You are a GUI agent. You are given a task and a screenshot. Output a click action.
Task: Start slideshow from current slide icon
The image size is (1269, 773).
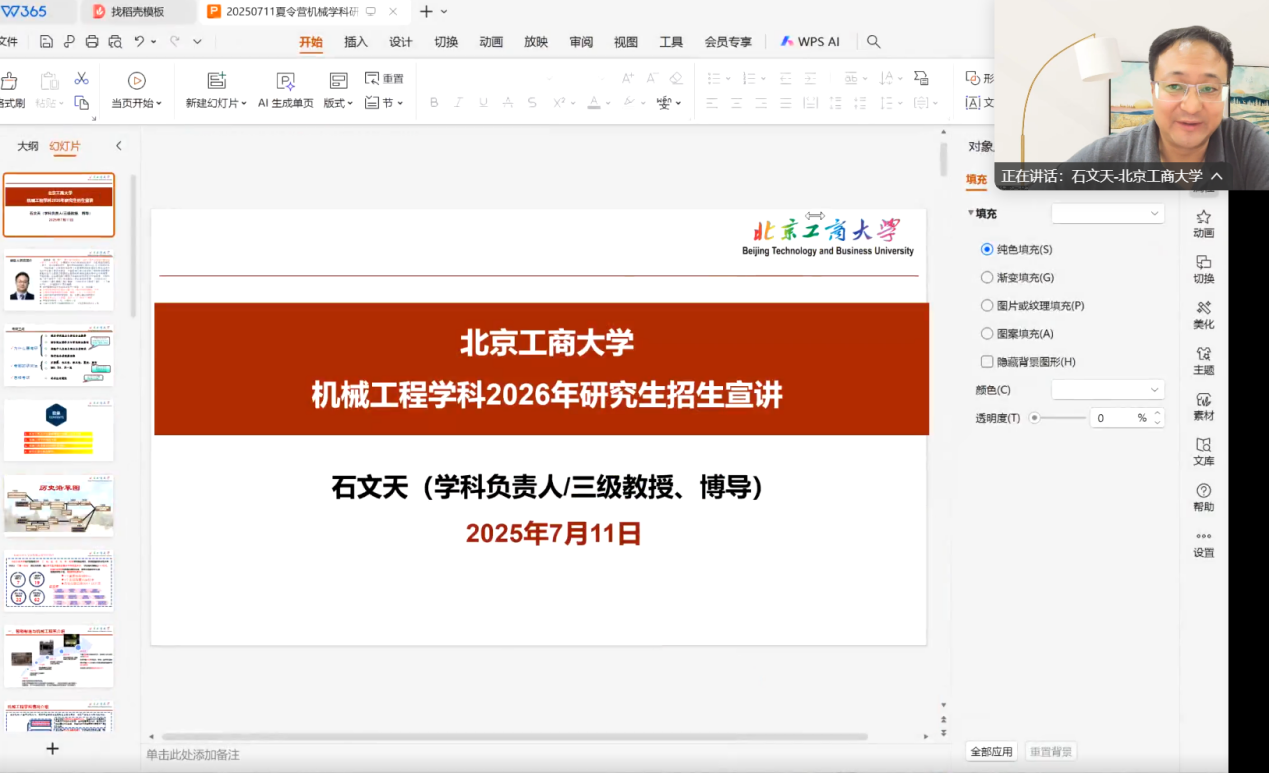coord(137,81)
